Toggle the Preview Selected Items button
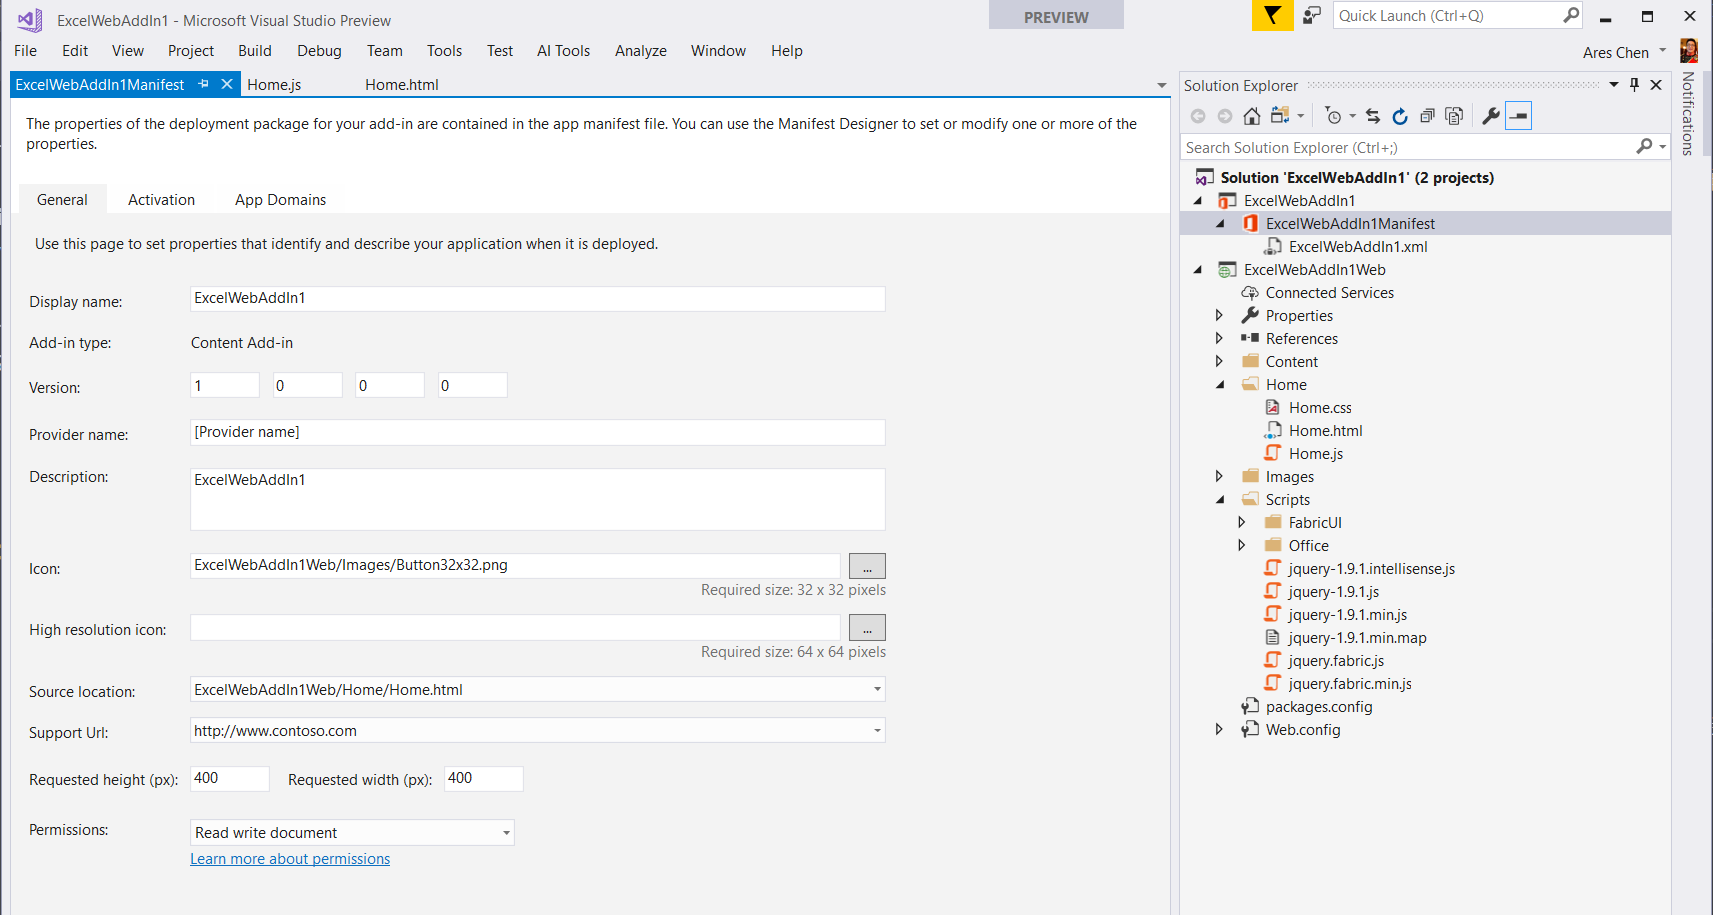 pyautogui.click(x=1518, y=116)
